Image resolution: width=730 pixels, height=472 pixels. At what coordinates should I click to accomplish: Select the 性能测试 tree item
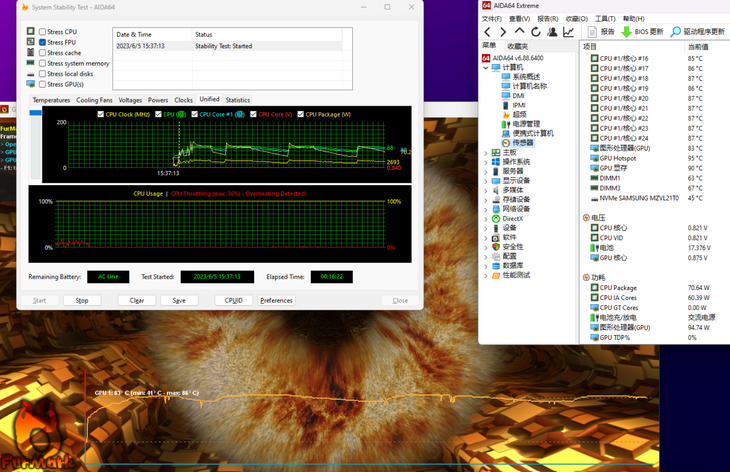[516, 275]
